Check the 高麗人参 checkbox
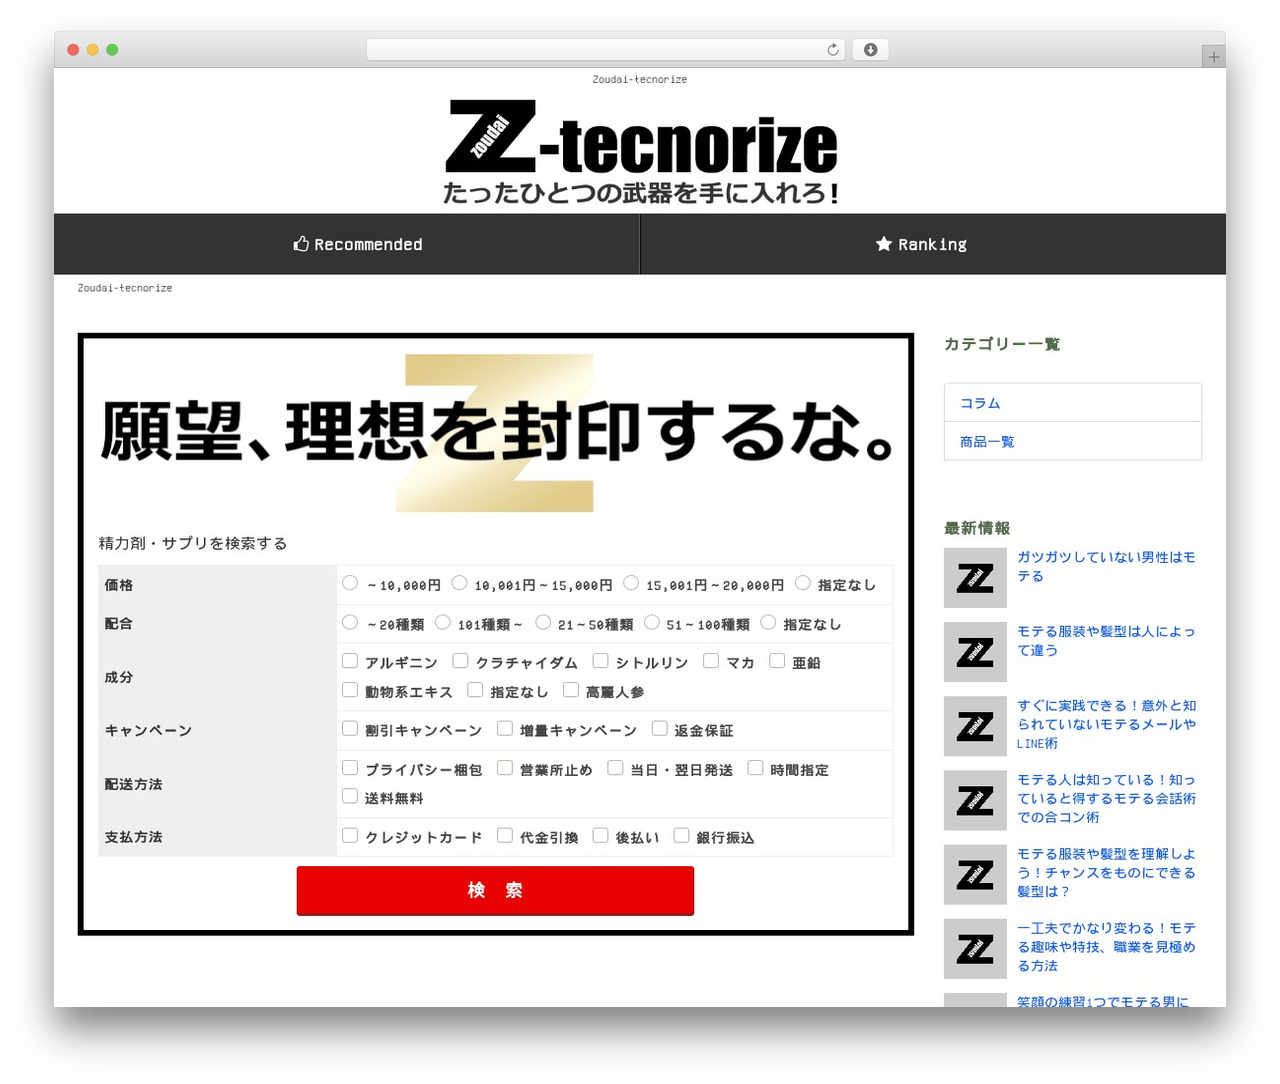1280x1084 pixels. tap(571, 690)
